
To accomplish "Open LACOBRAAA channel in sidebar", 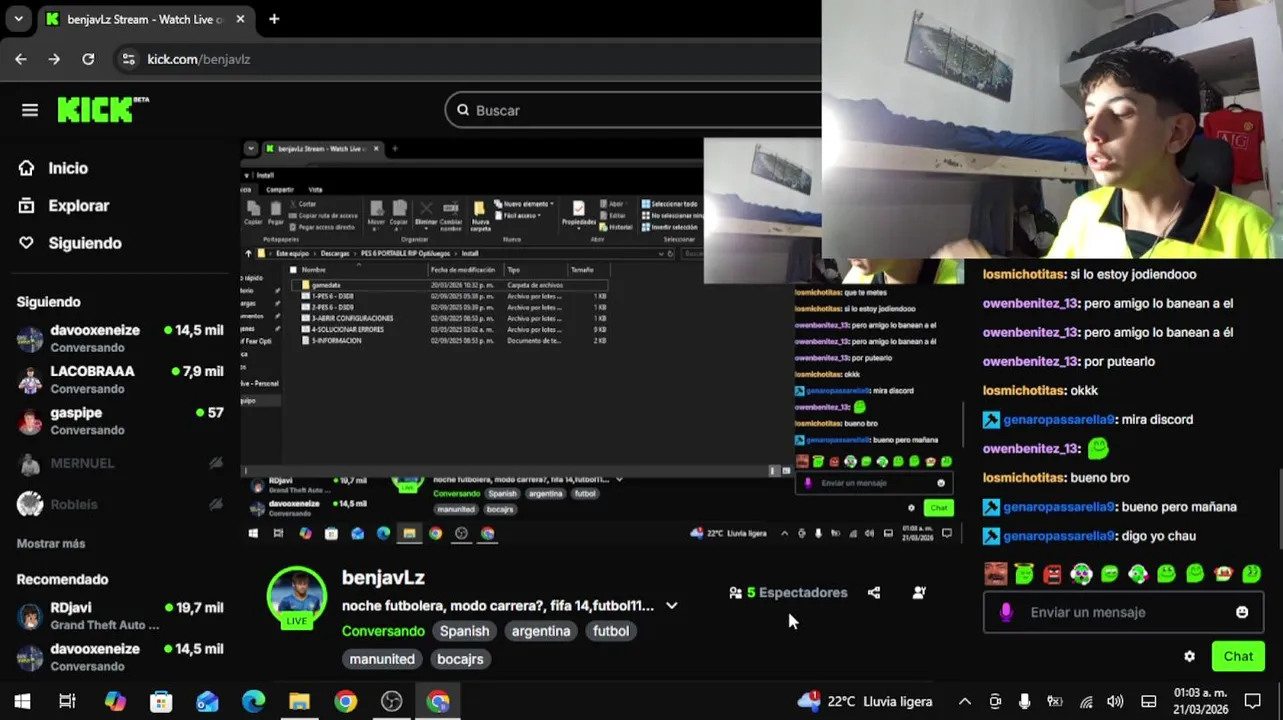I will pos(120,379).
